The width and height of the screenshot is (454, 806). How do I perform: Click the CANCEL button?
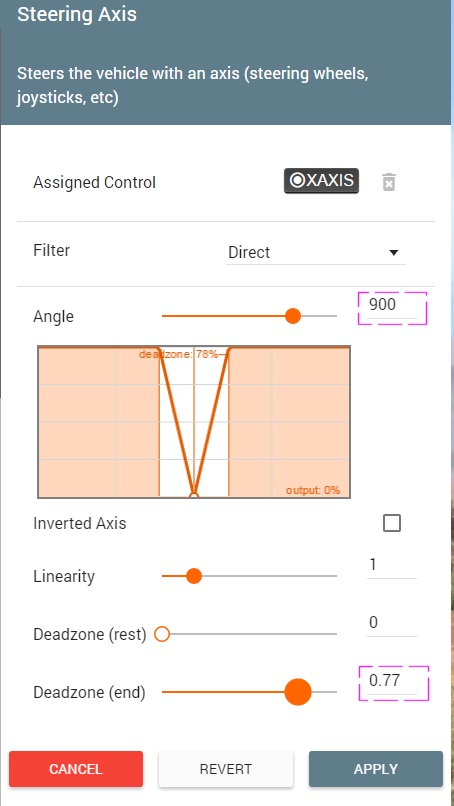click(x=76, y=769)
